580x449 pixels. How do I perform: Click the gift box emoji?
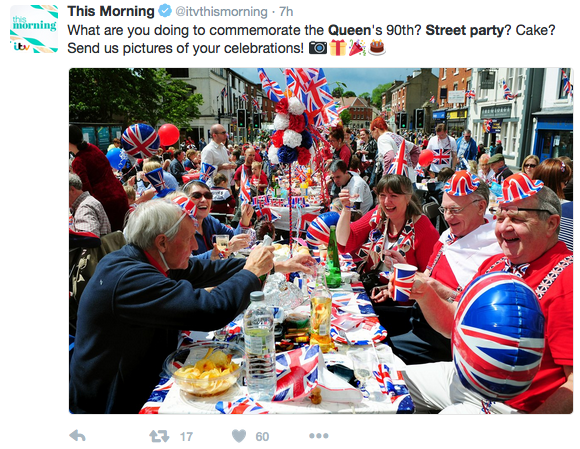[x=338, y=48]
